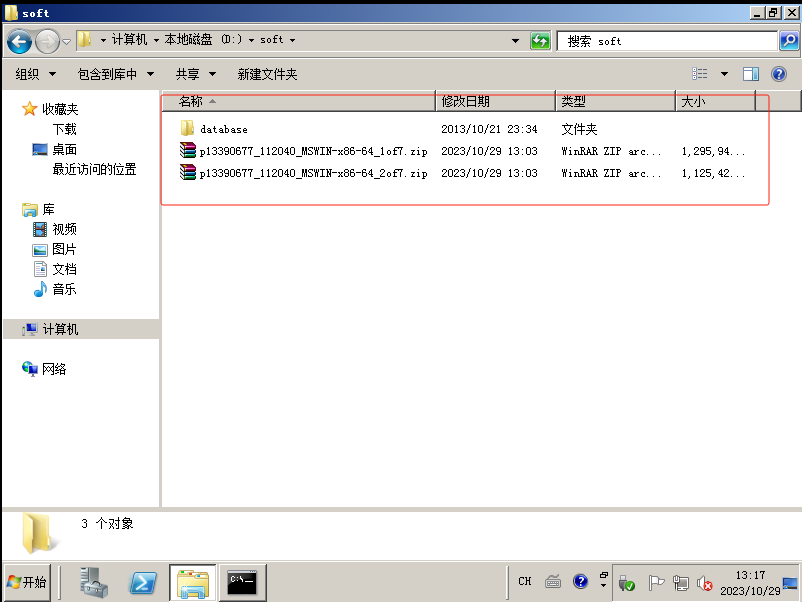Open the 视频 library
802x602 pixels.
64,229
